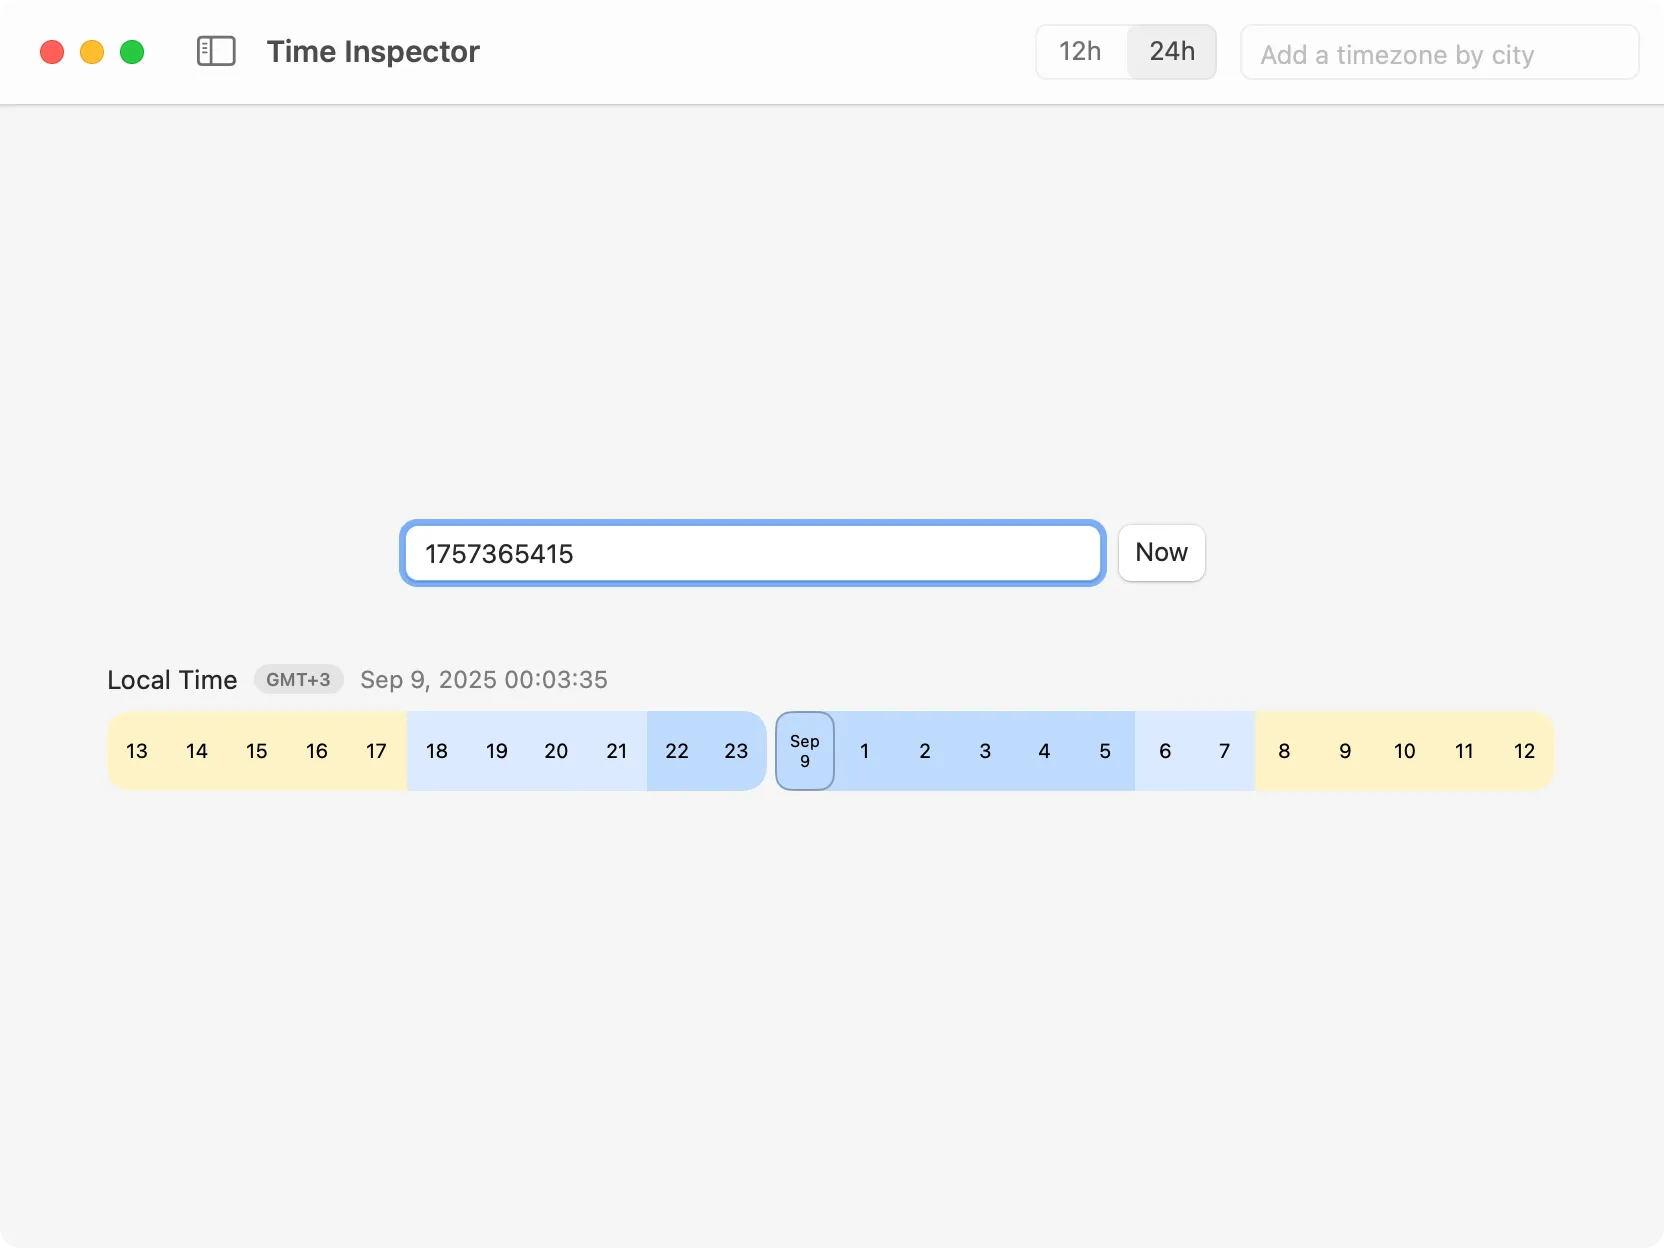Open the Time Inspector sidebar panel
This screenshot has height=1248, width=1664.
coord(216,51)
